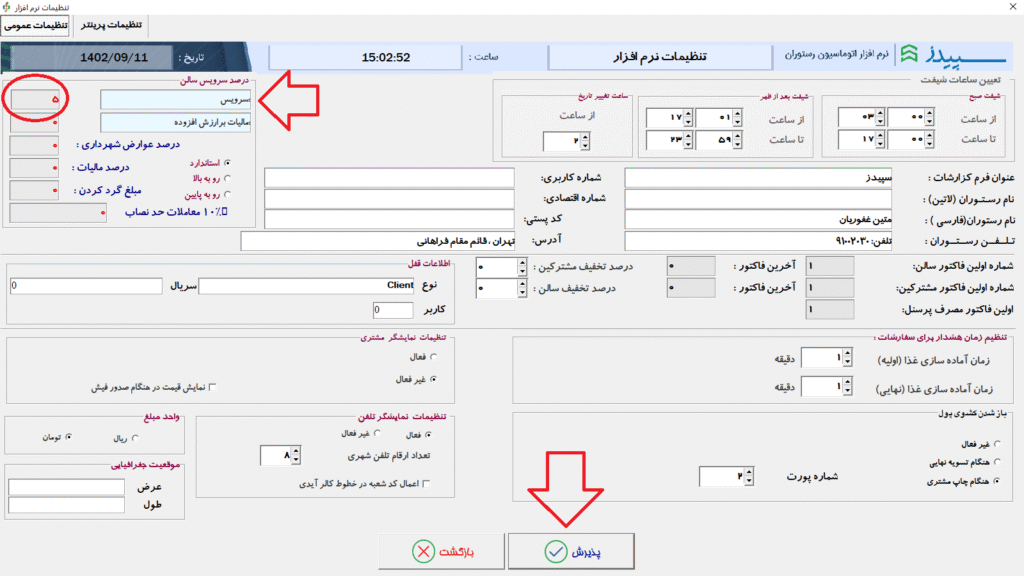Click the عرض latitude input field

65,486
